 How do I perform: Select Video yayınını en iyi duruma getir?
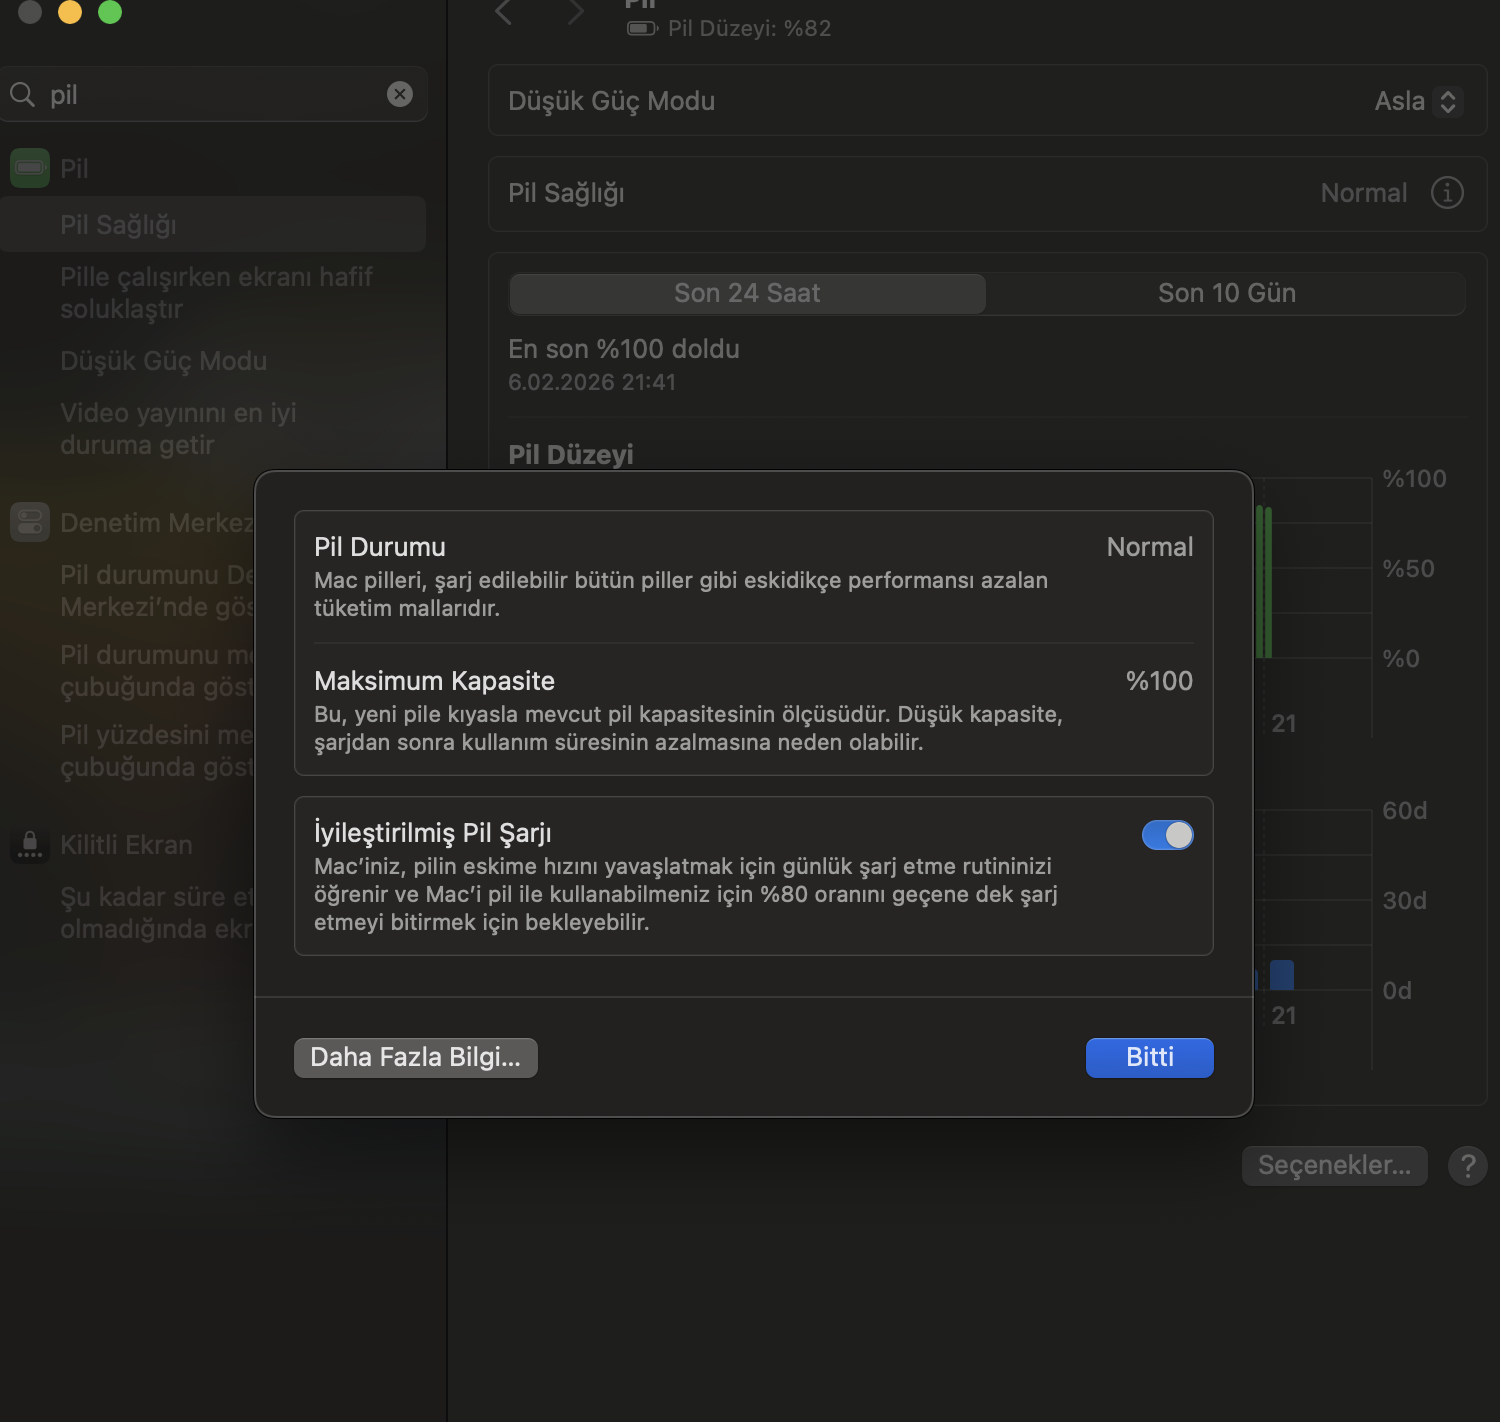(x=178, y=428)
